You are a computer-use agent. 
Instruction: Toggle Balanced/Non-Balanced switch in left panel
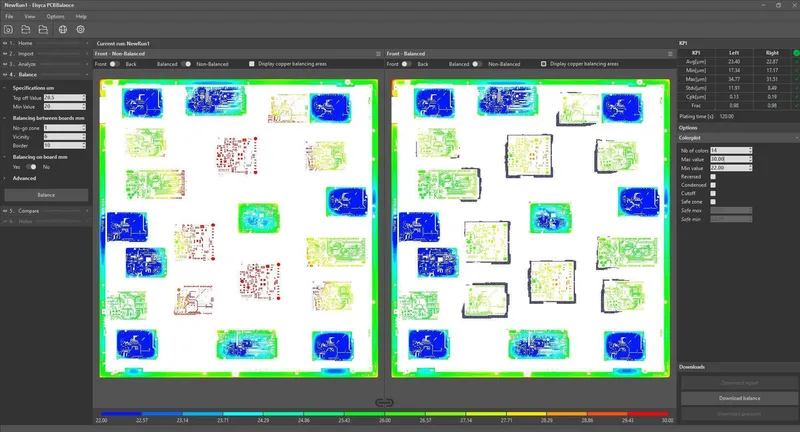tap(186, 64)
